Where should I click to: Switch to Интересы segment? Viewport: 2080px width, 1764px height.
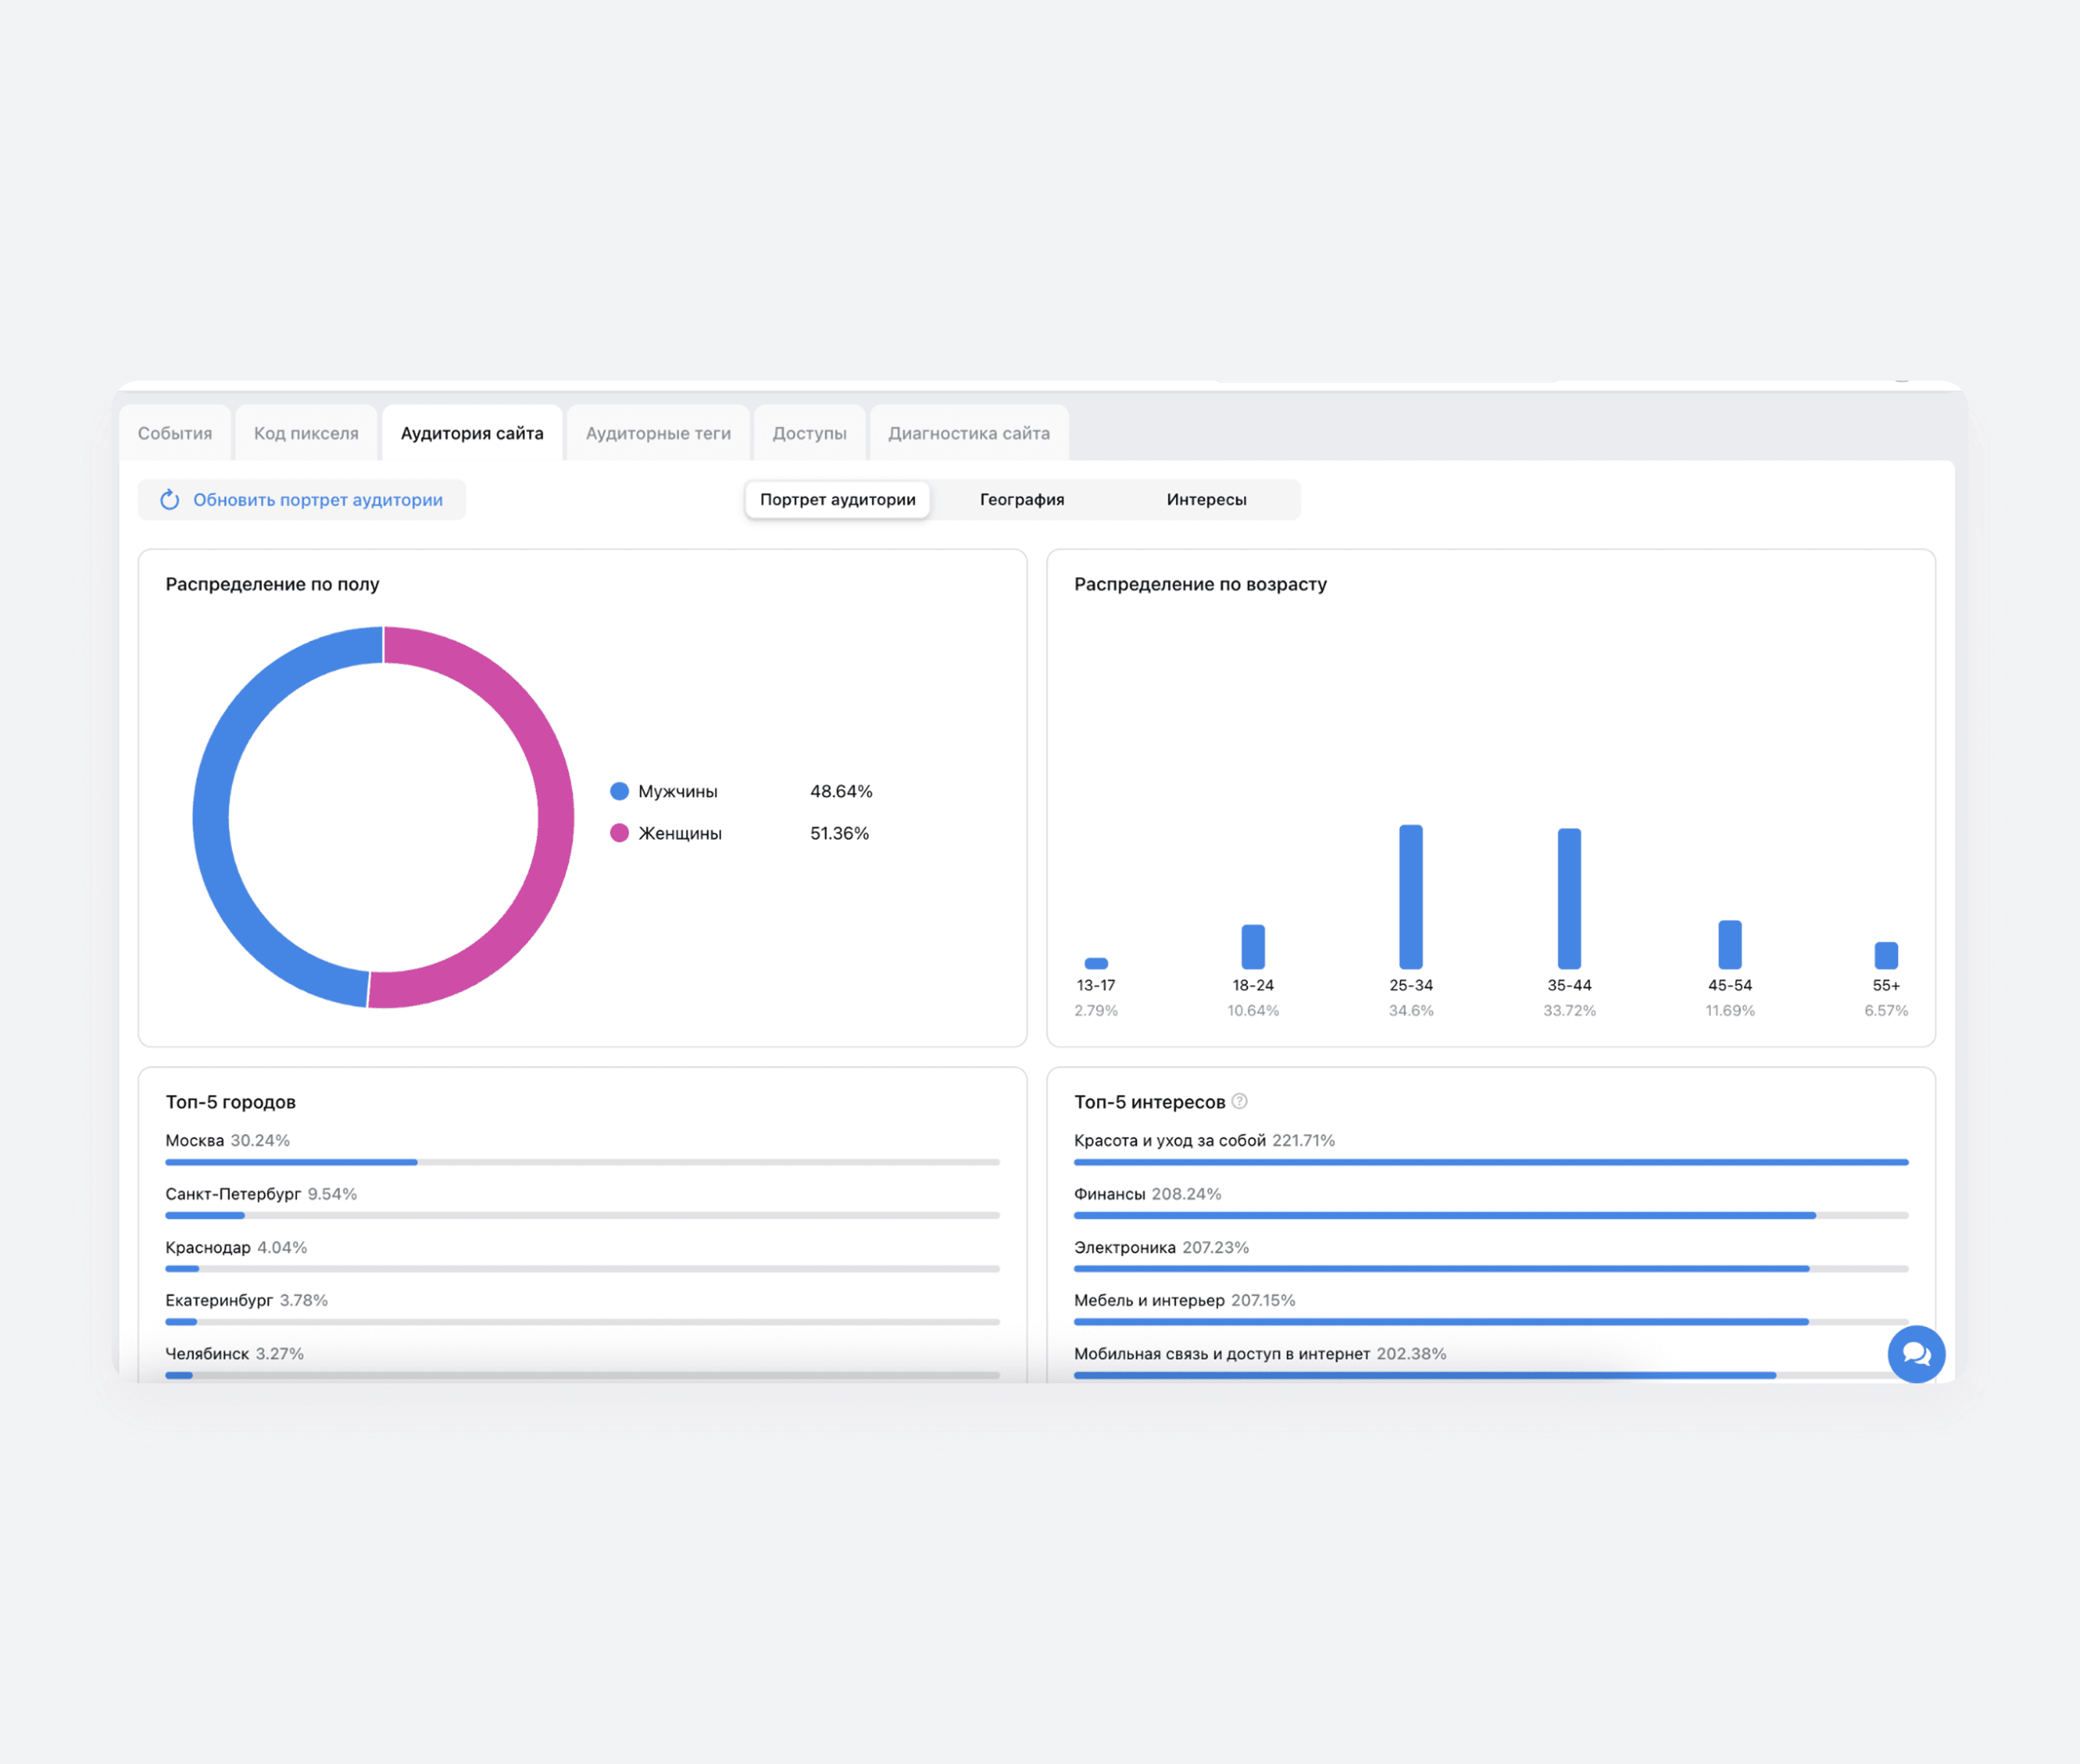[1206, 499]
